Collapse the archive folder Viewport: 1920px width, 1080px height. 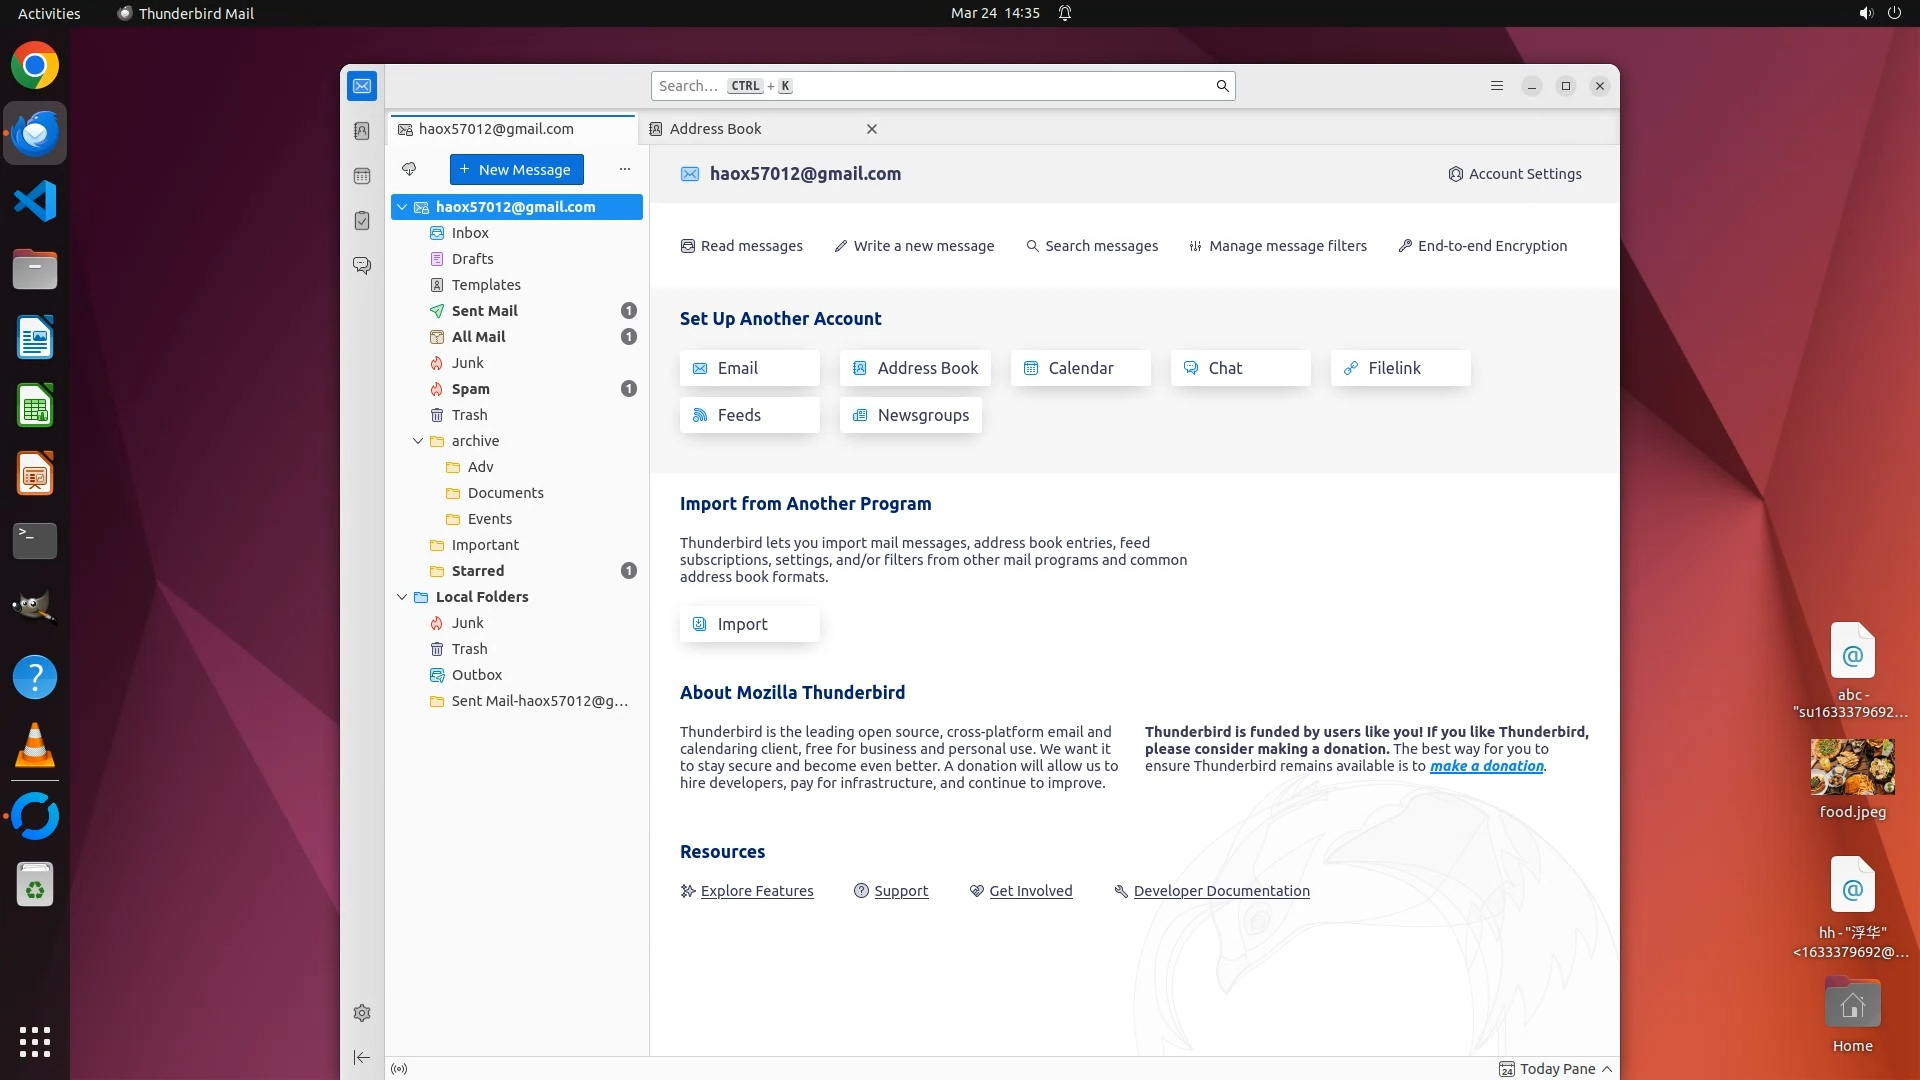[x=418, y=441]
